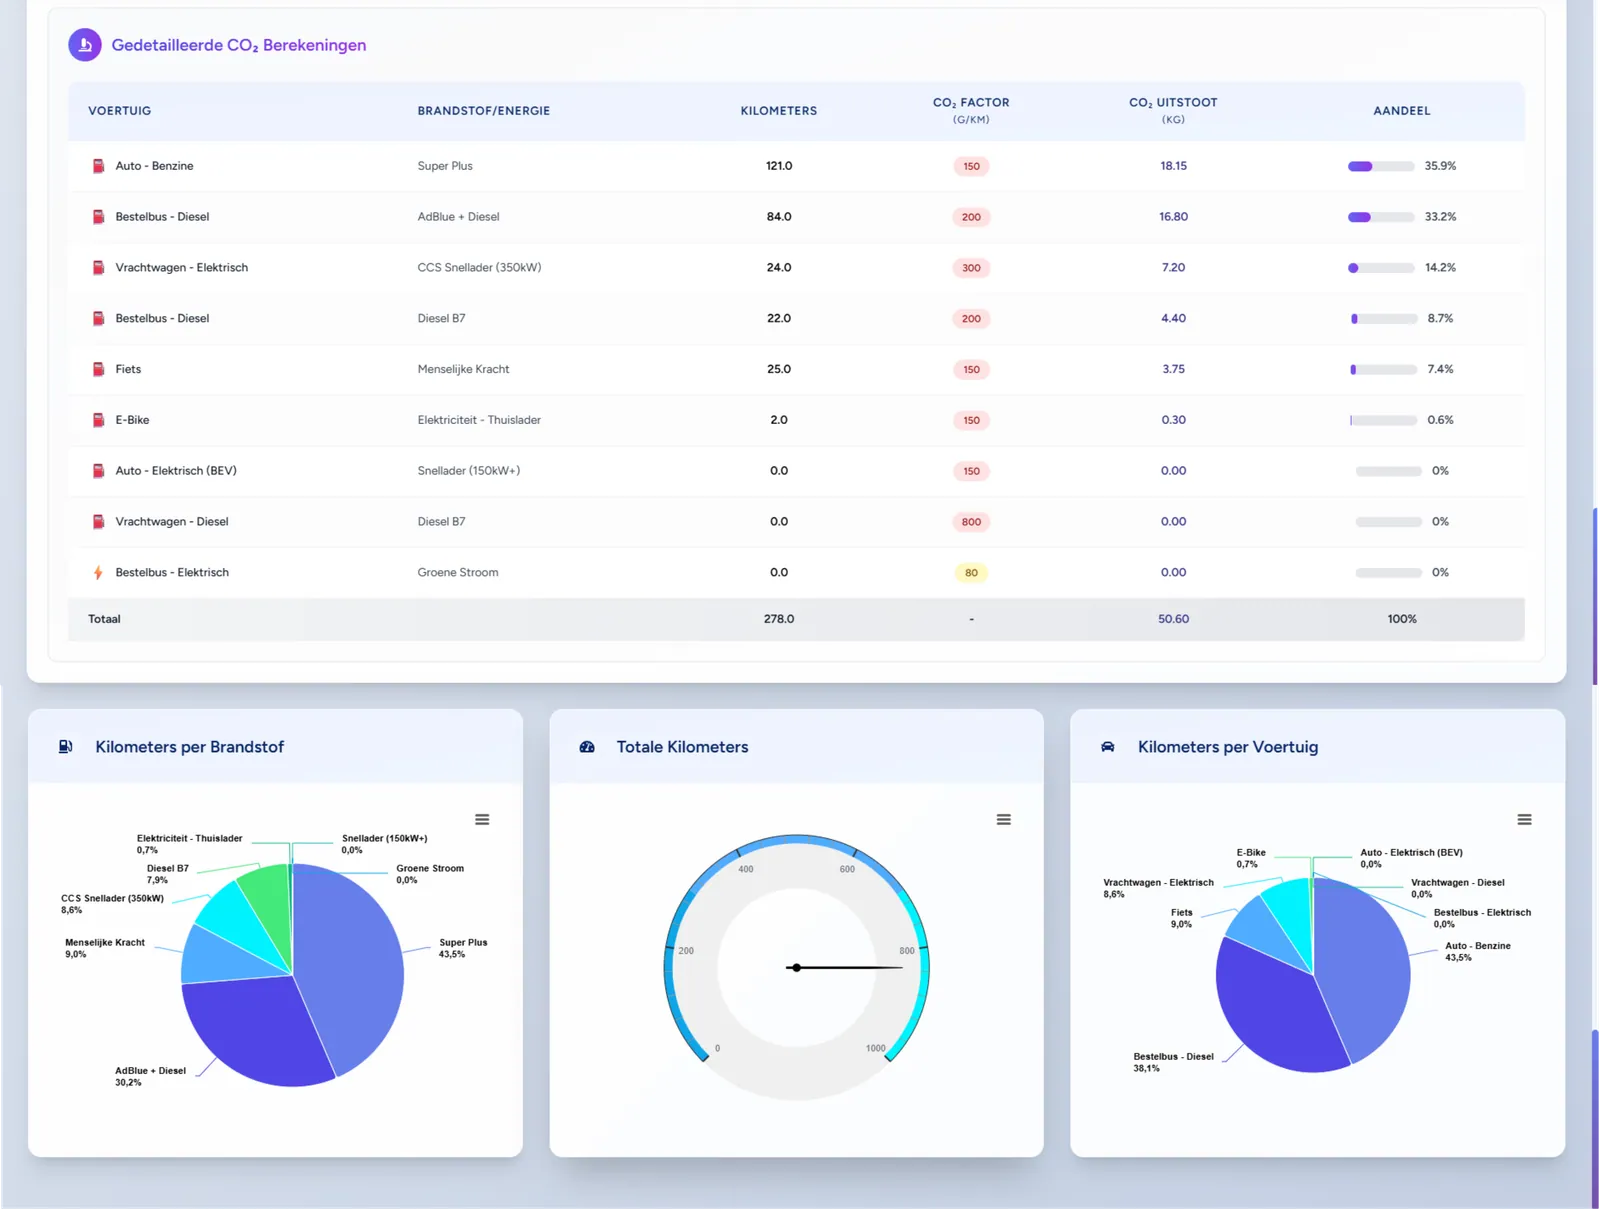The height and width of the screenshot is (1209, 1600).
Task: Click the 14.2% share progress bar
Action: tap(1381, 268)
